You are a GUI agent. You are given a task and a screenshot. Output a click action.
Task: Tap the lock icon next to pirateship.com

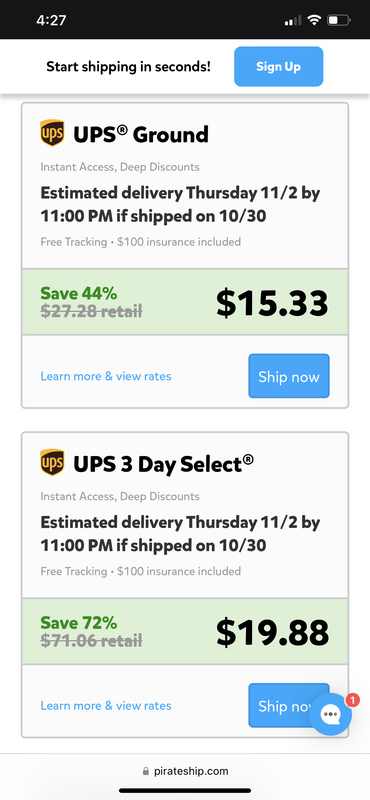[146, 771]
